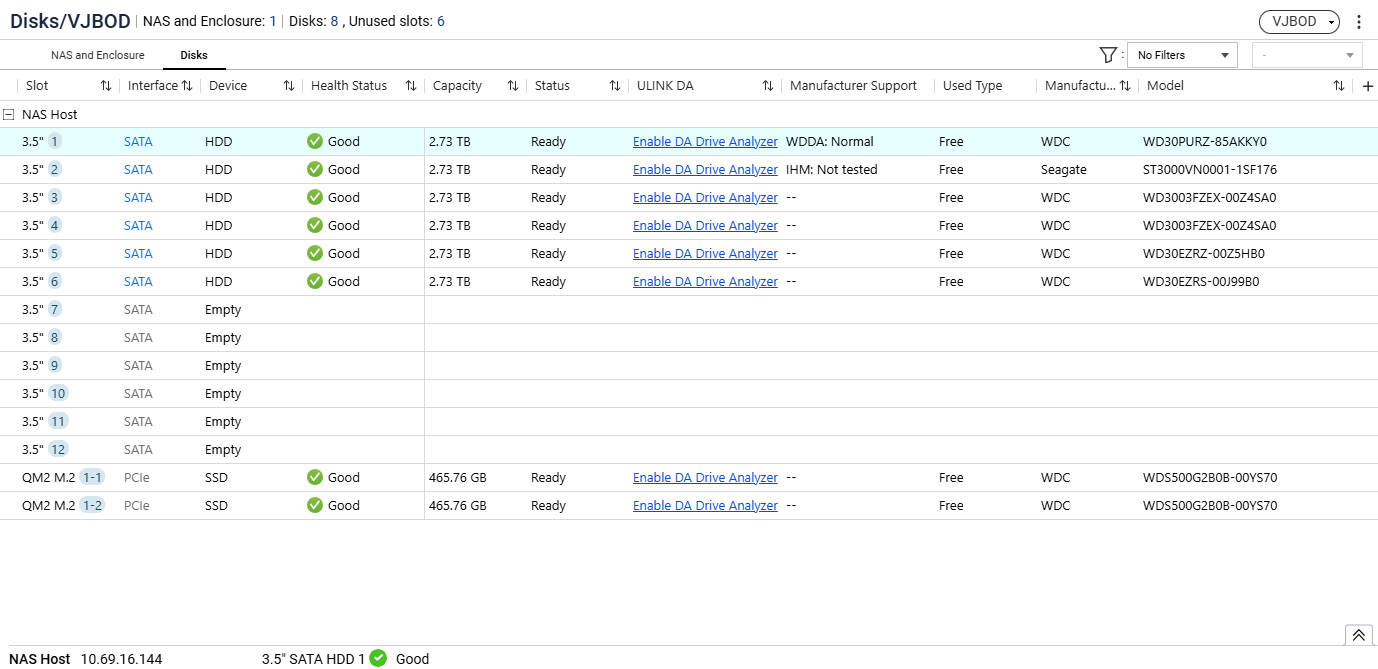The height and width of the screenshot is (669, 1378).
Task: Sort by Model column arrows
Action: coord(1339,86)
